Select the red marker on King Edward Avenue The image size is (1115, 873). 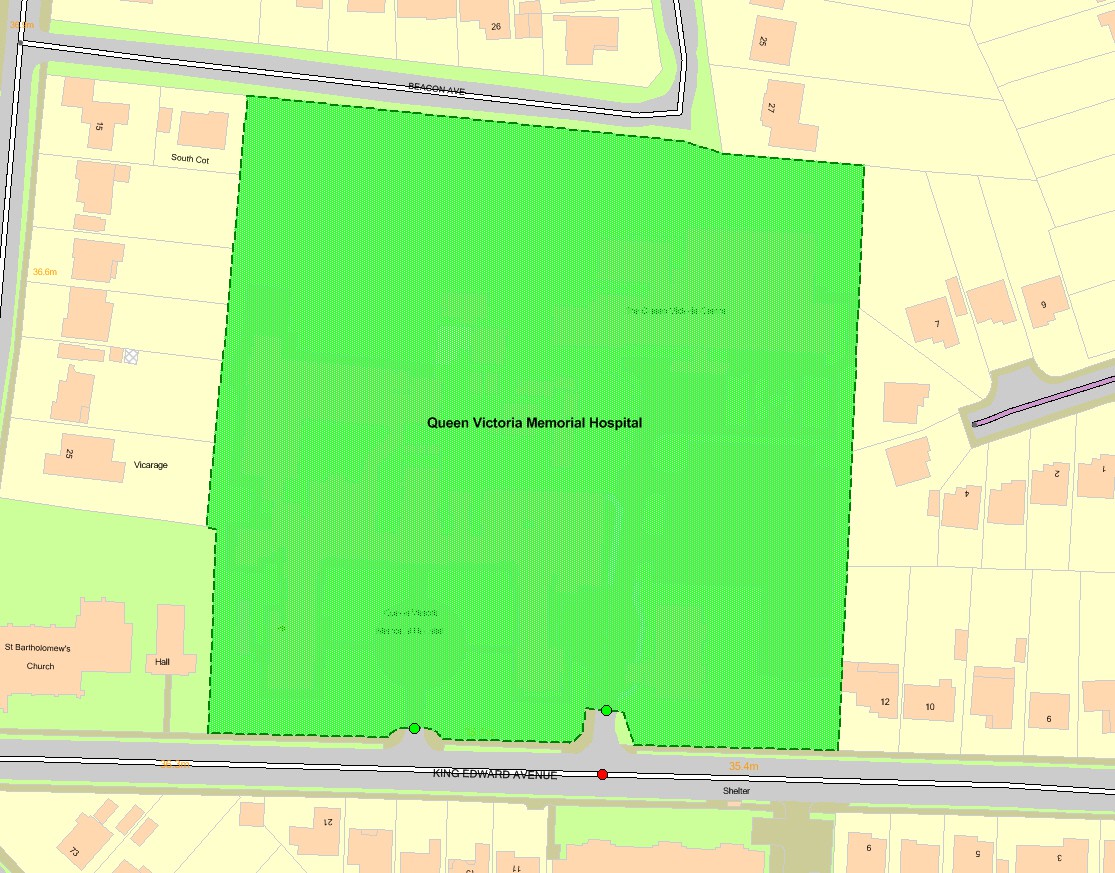tap(603, 773)
